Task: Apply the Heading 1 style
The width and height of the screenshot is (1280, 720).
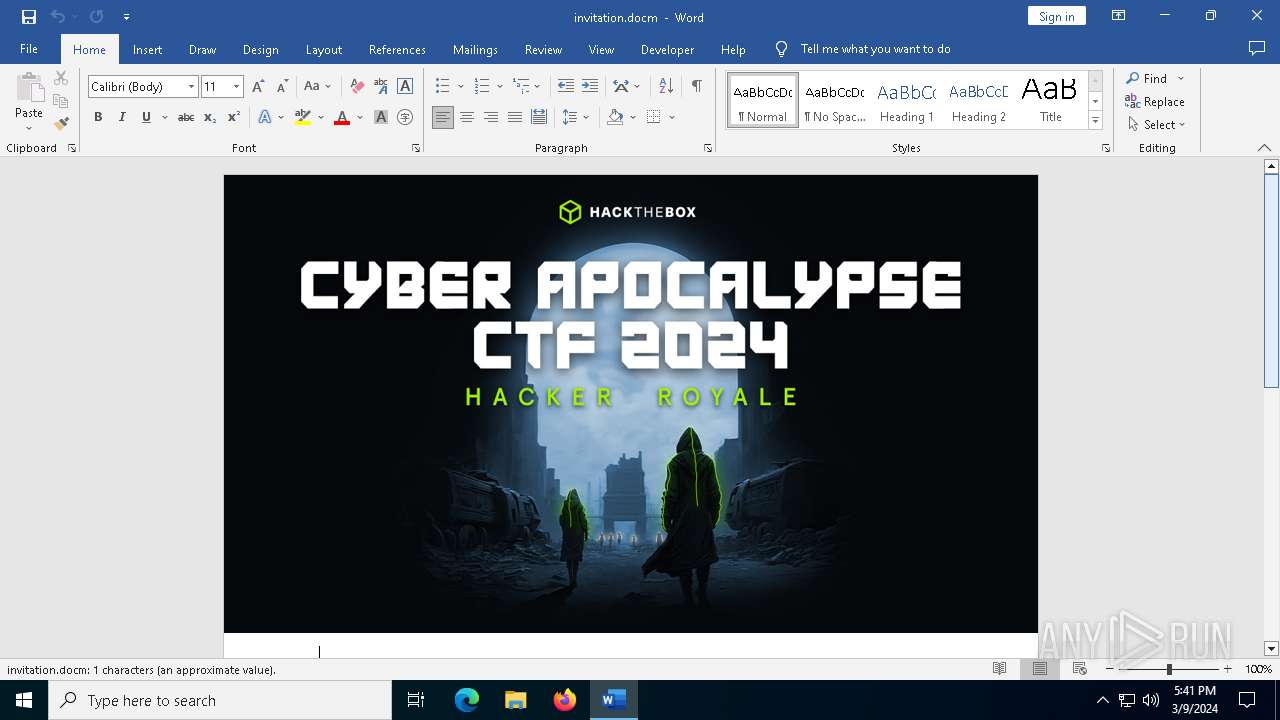Action: coord(907,101)
